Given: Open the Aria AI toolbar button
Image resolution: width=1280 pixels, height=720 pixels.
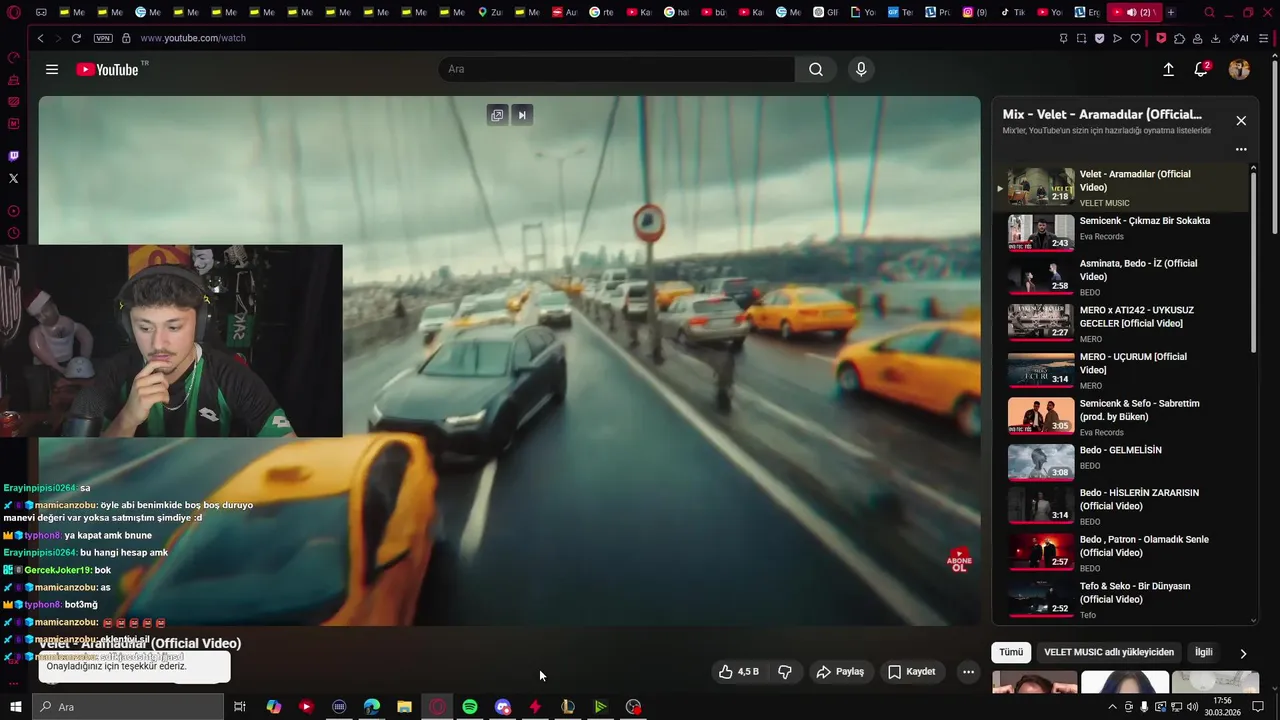Looking at the screenshot, I should 1239,38.
